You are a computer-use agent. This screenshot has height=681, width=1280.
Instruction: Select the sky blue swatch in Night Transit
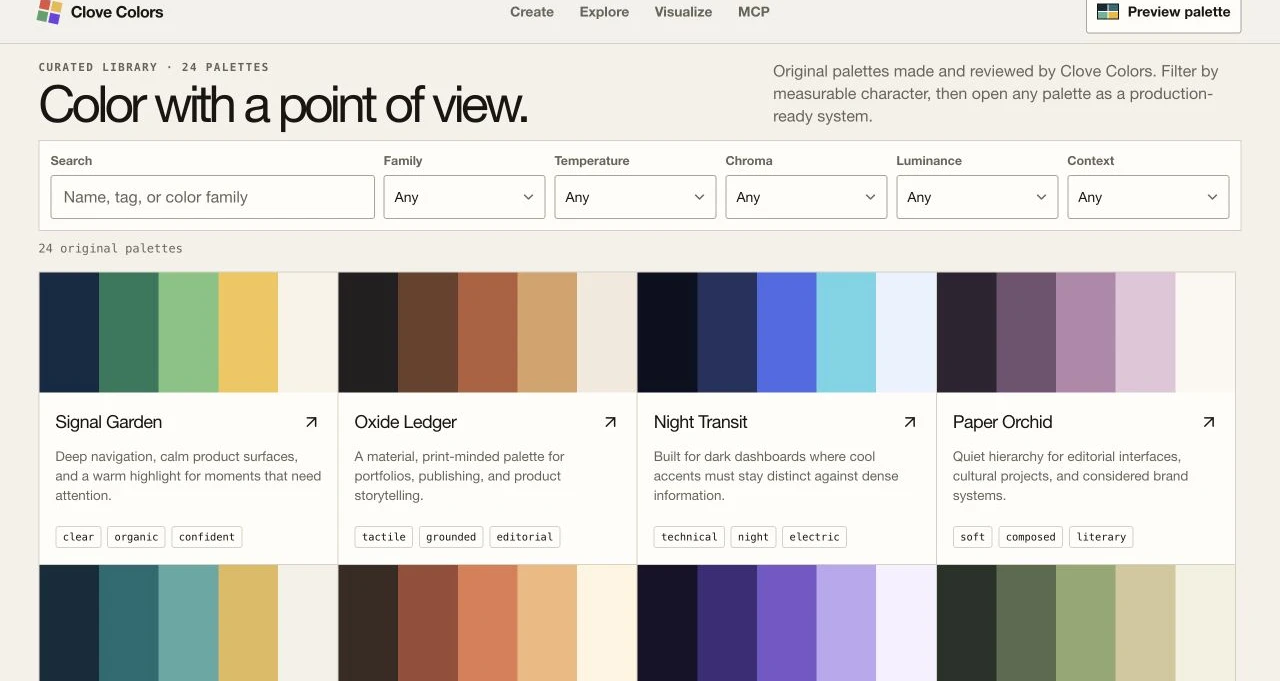point(847,332)
